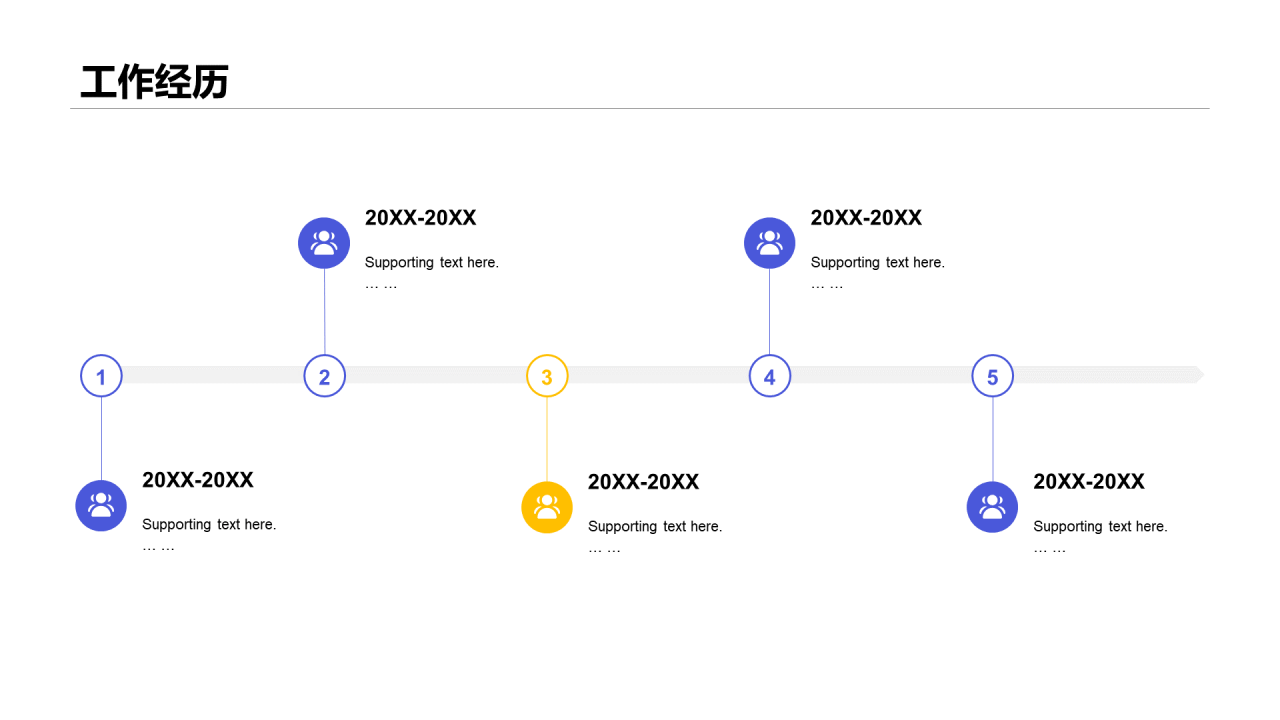The height and width of the screenshot is (720, 1280).
Task: Select the supporting text beside the yellow icon
Action: 655,527
